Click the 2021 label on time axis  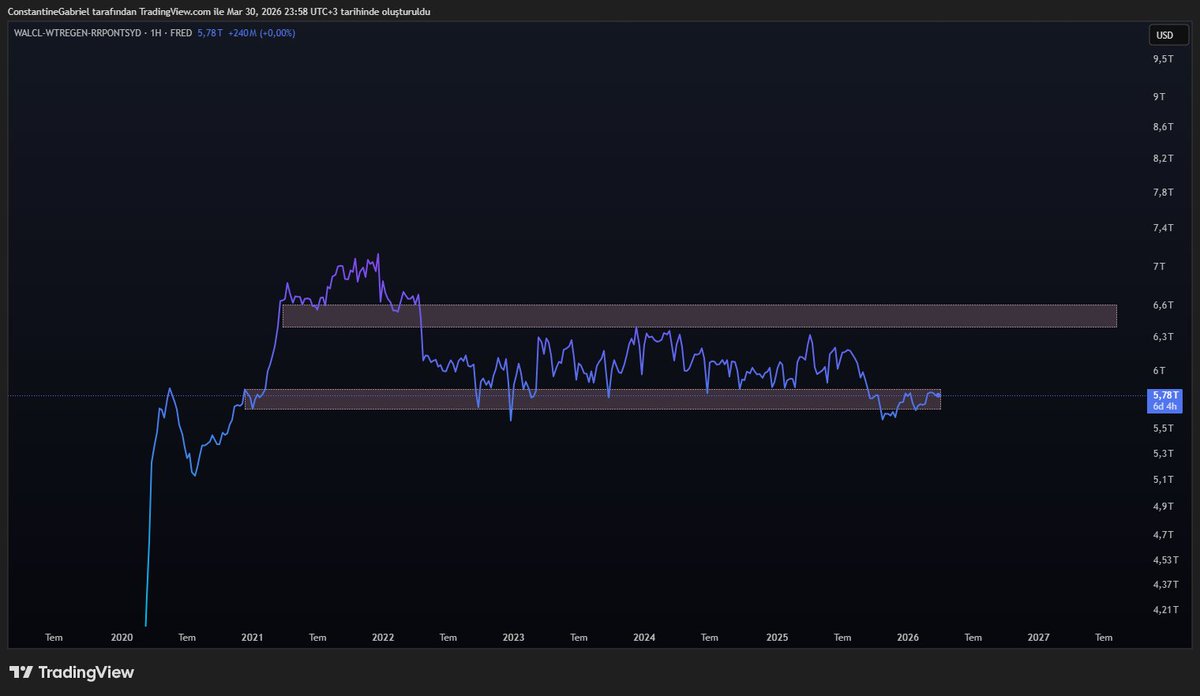pyautogui.click(x=252, y=637)
